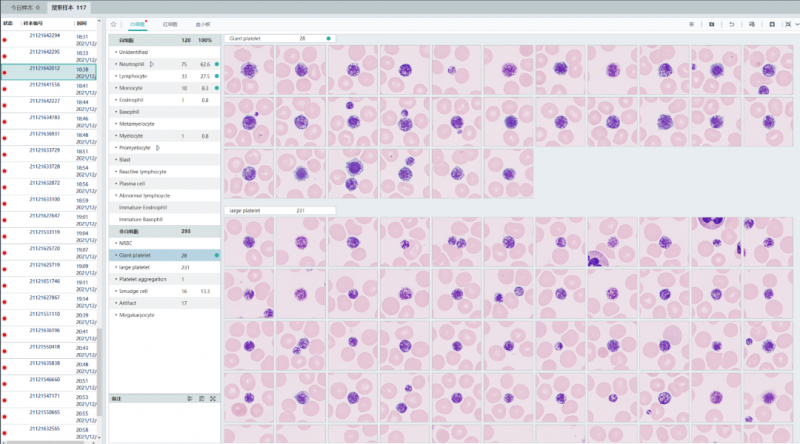Click the large platelet gallery header label

(245, 210)
